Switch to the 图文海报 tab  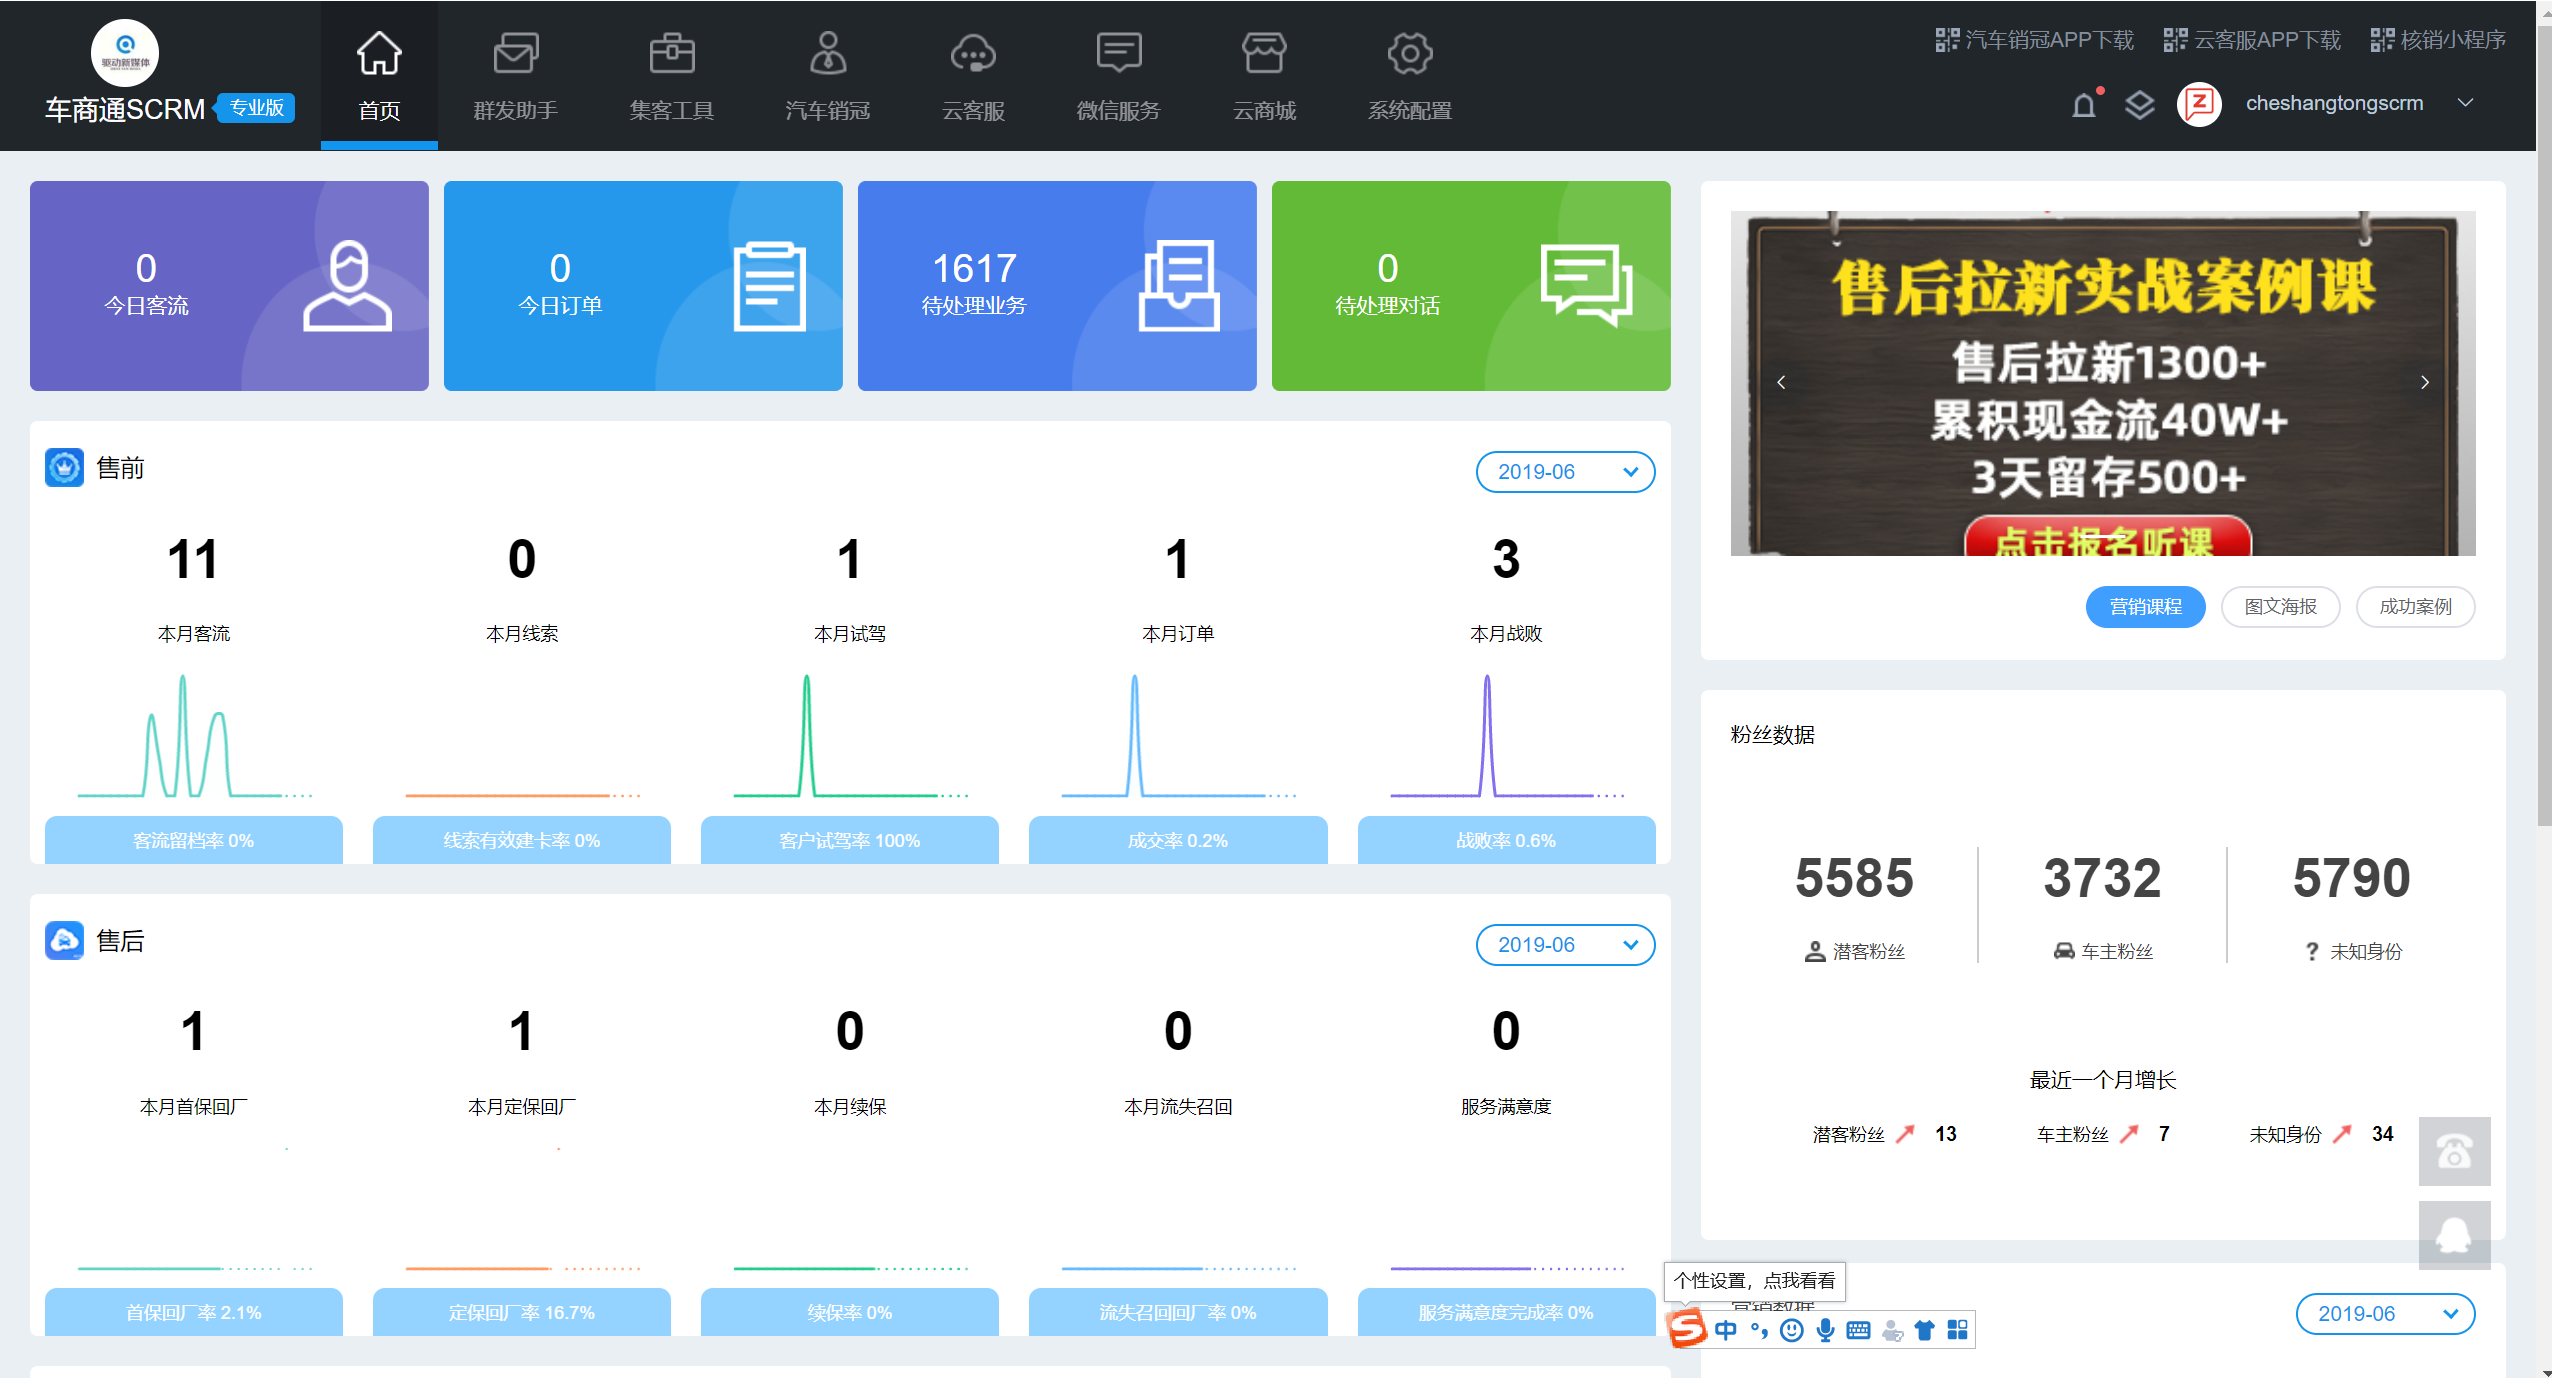click(x=2280, y=607)
